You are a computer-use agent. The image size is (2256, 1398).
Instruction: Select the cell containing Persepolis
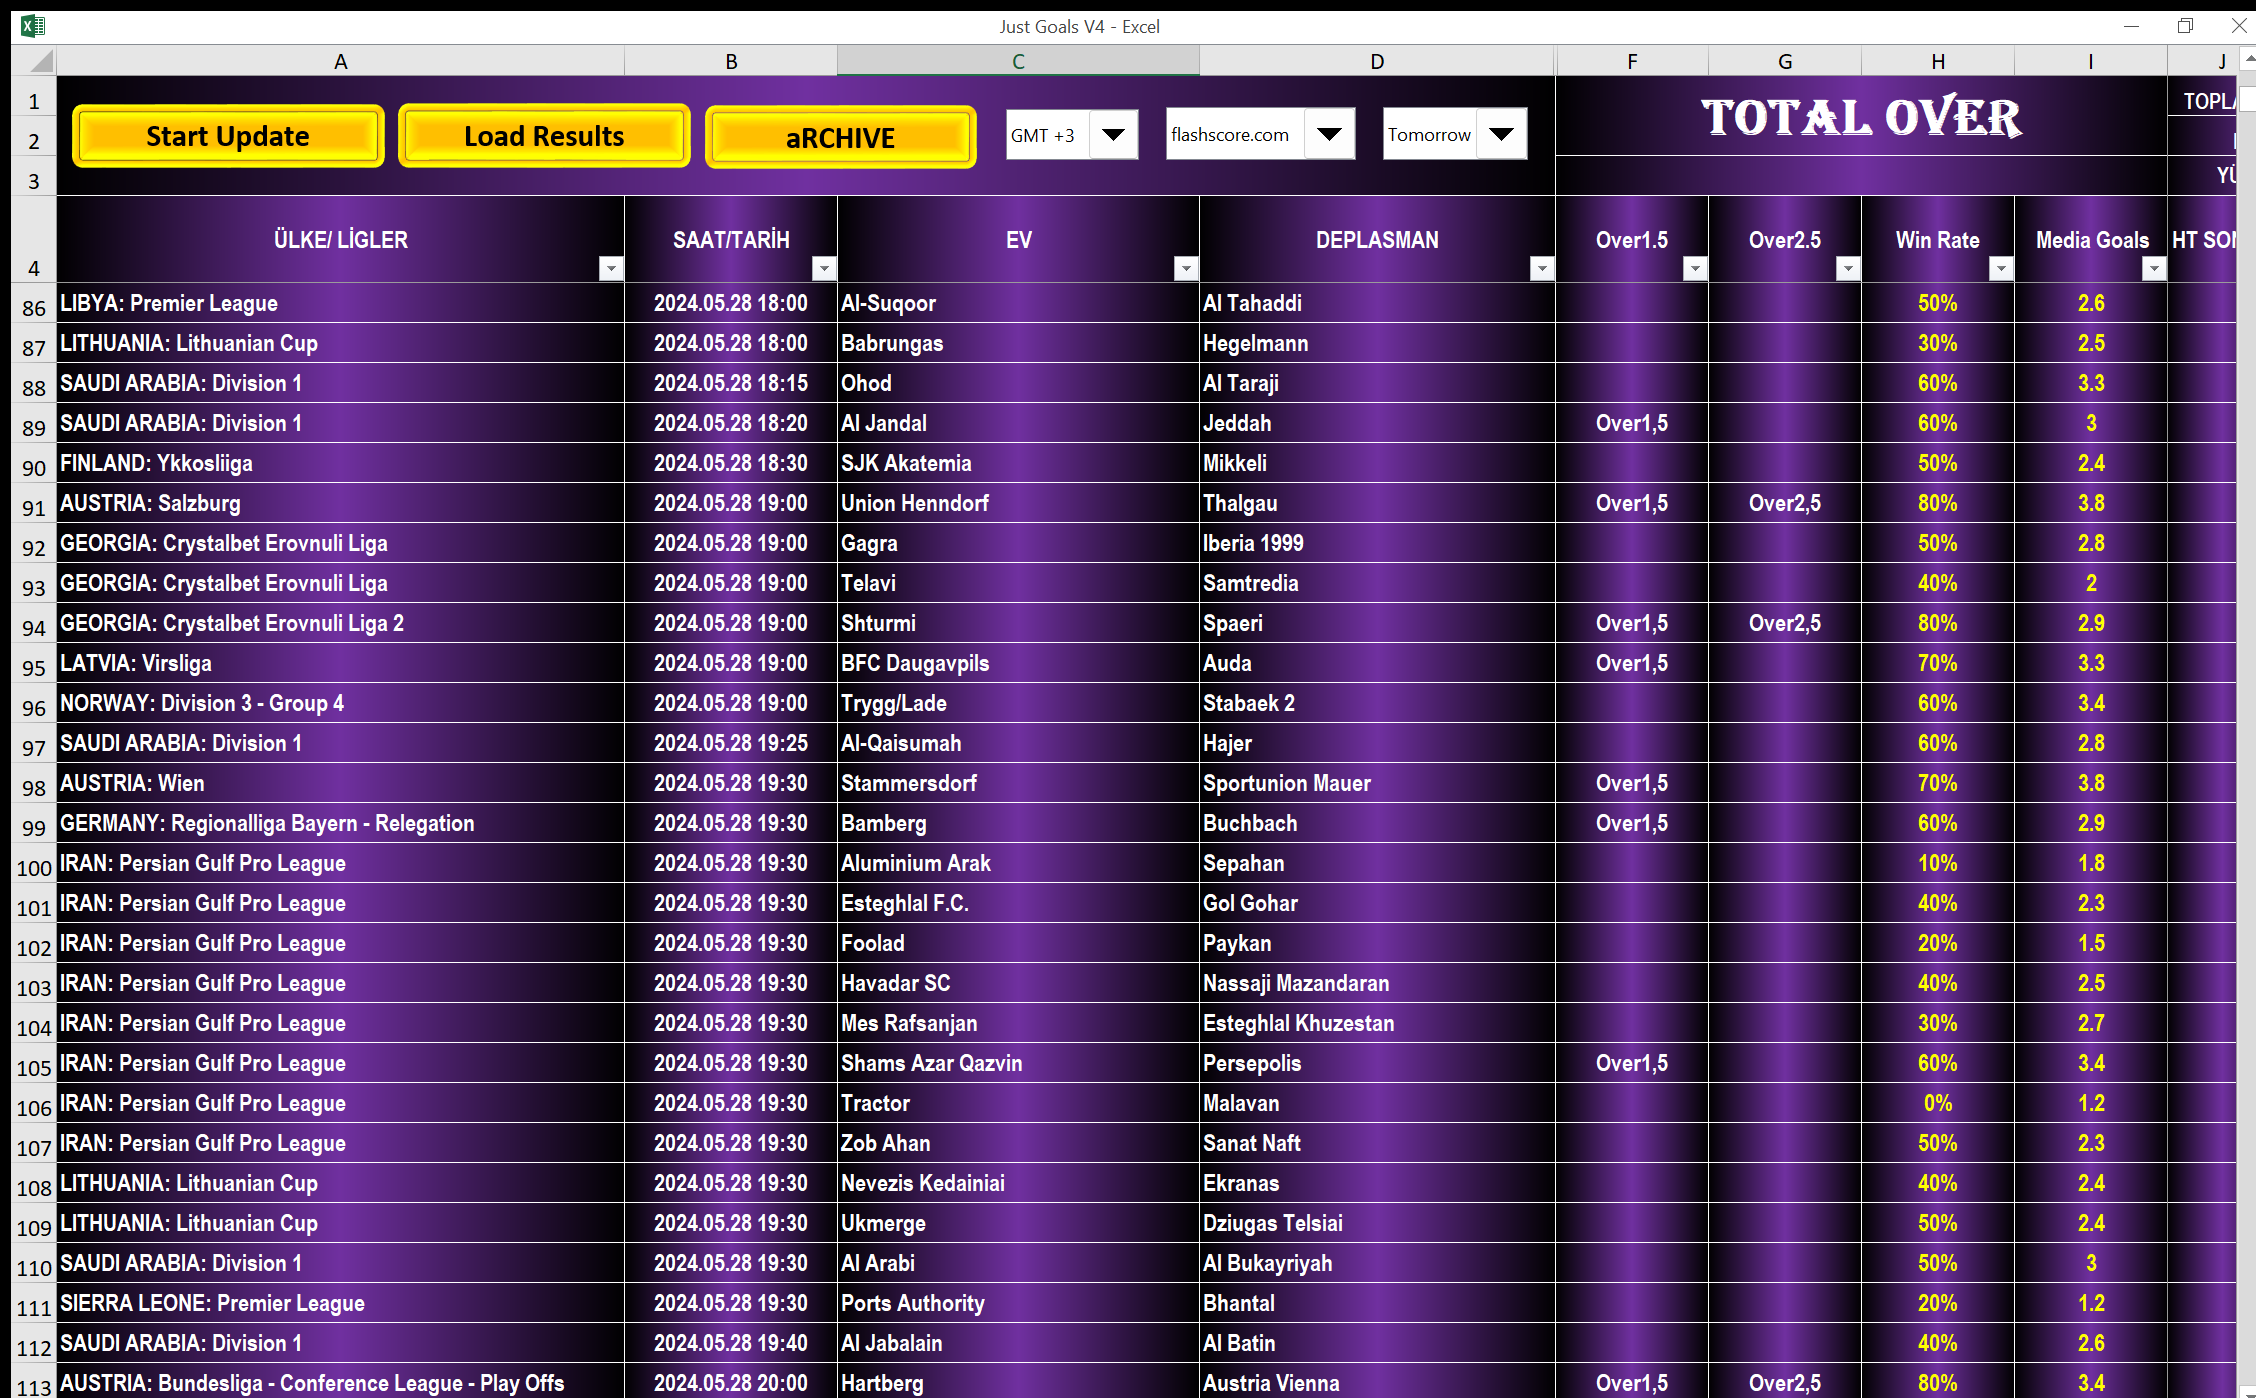(1377, 1063)
